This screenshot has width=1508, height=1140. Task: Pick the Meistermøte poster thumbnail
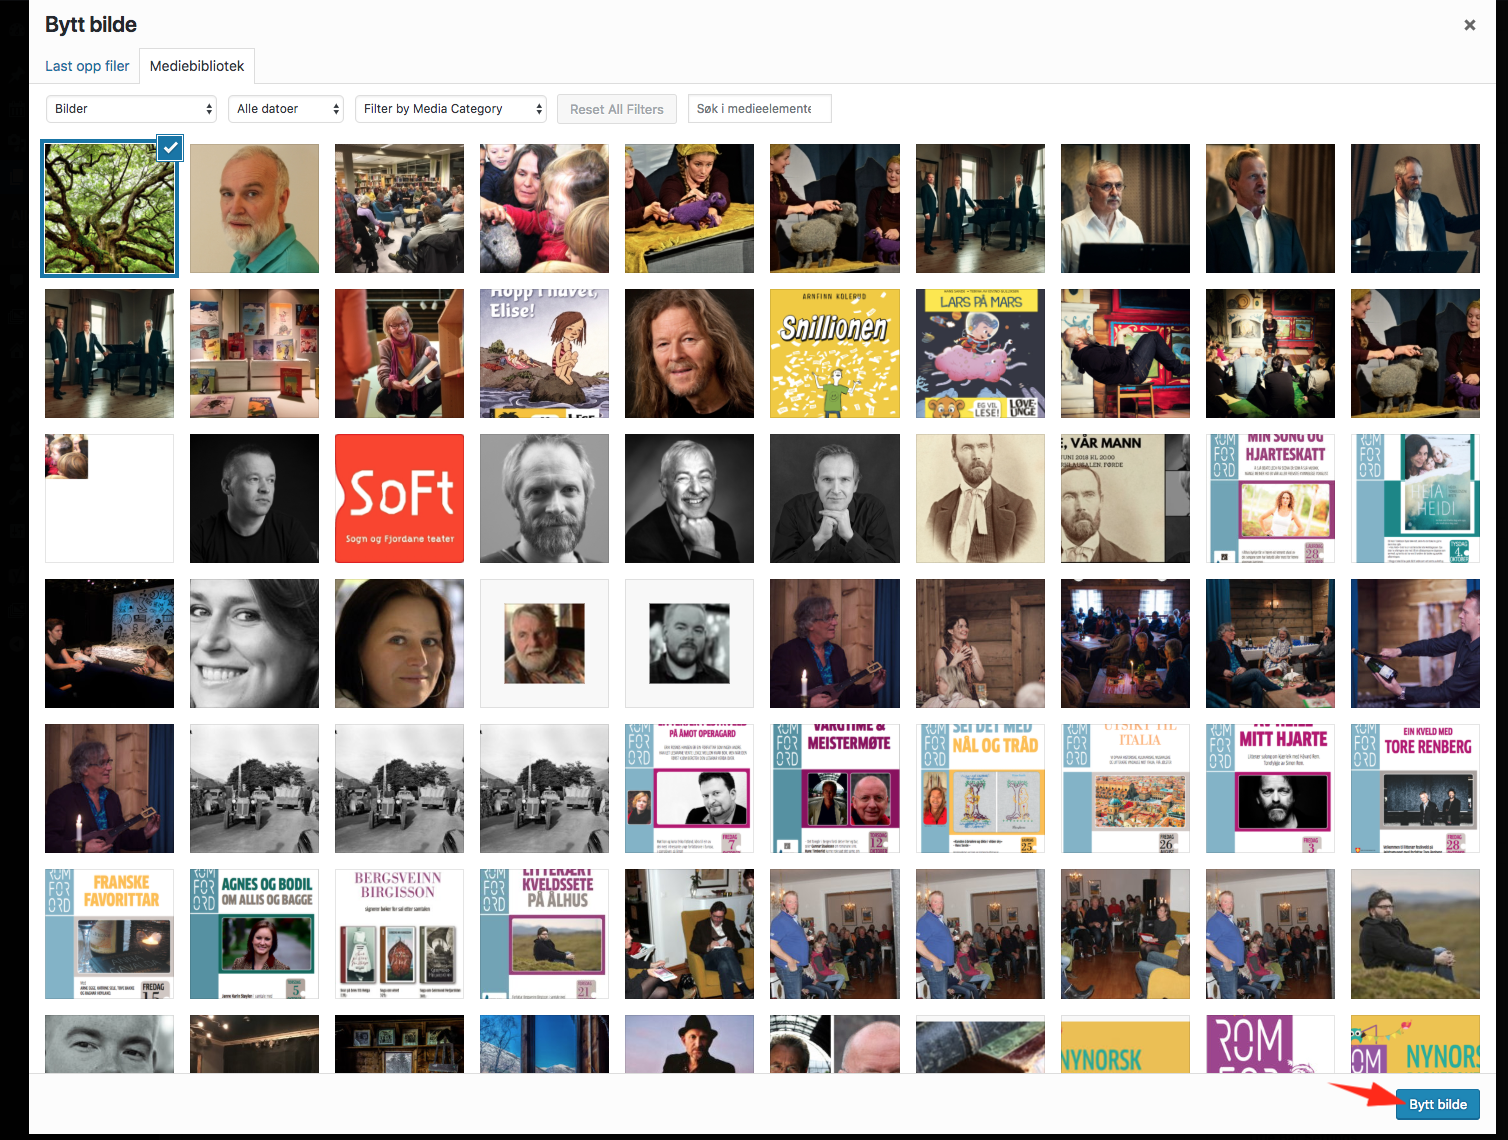(834, 789)
